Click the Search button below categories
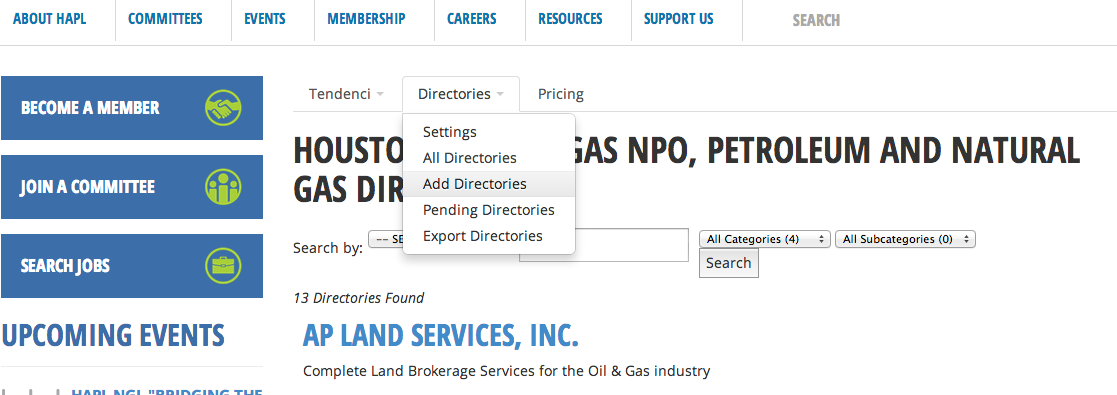The height and width of the screenshot is (395, 1117). tap(729, 263)
